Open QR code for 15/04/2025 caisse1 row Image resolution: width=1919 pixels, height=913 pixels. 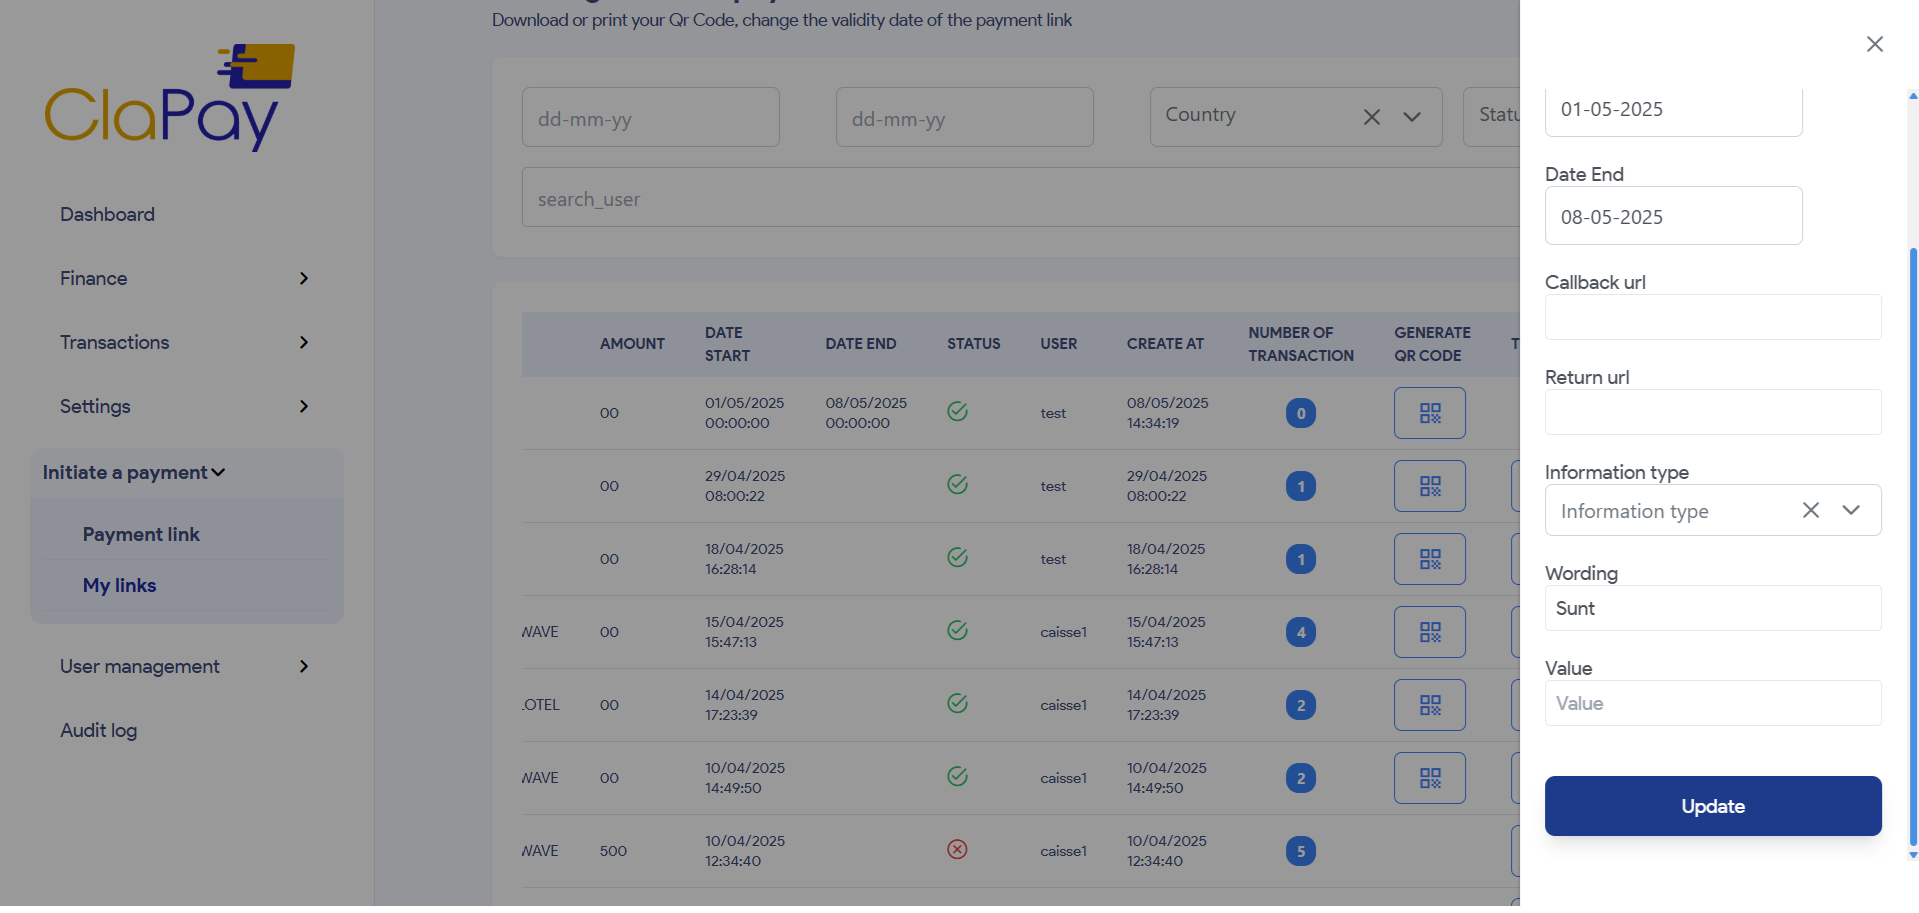(x=1429, y=632)
